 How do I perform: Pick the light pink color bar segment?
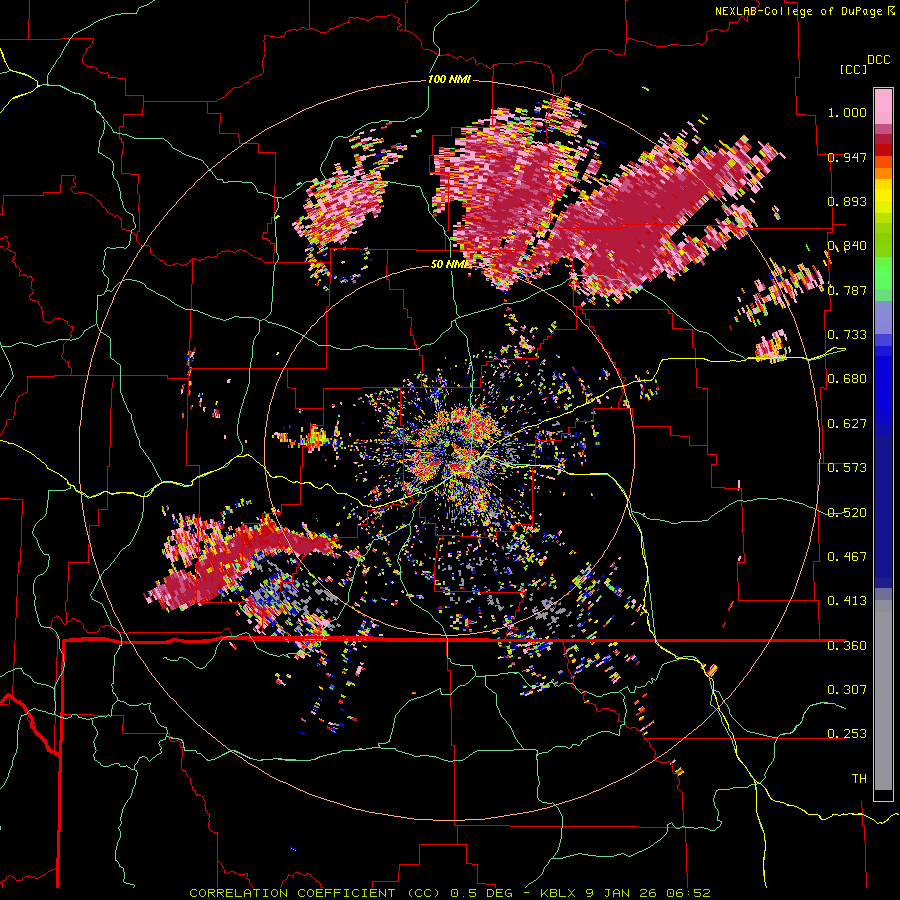[x=883, y=106]
